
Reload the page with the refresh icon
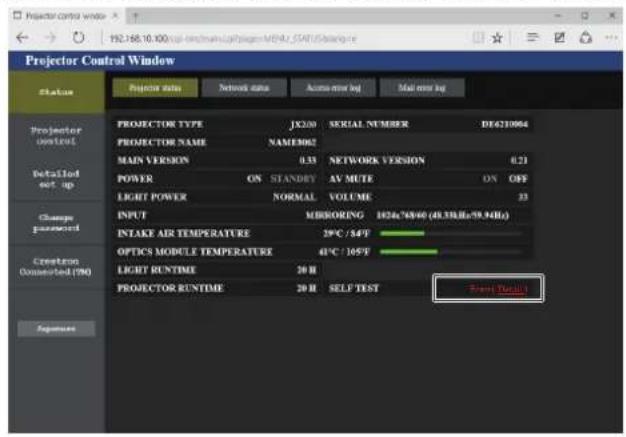click(79, 38)
